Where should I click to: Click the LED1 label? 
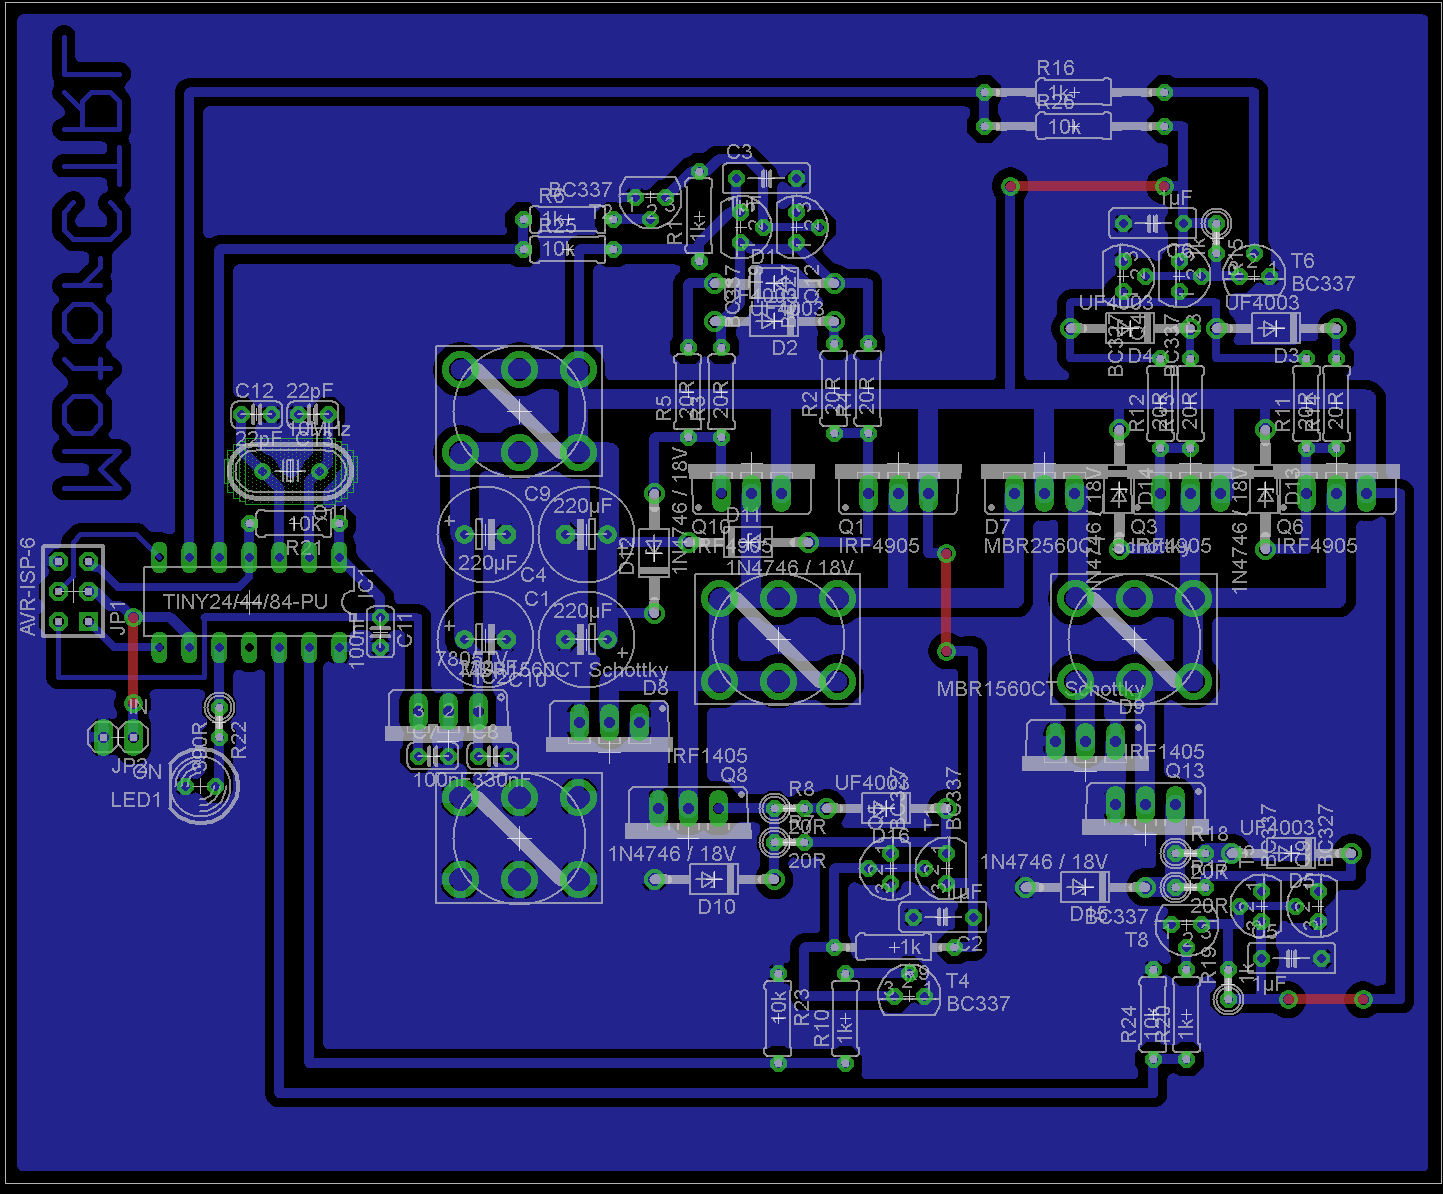click(136, 800)
